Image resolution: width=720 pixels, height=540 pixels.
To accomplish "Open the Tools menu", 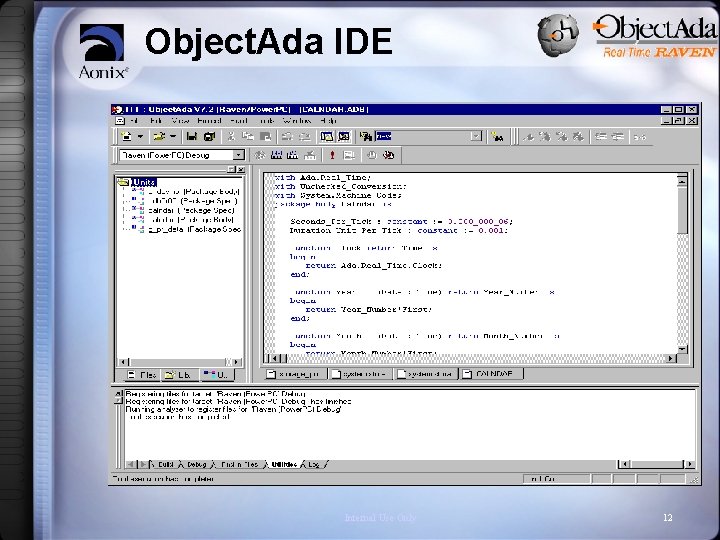I will tap(266, 121).
